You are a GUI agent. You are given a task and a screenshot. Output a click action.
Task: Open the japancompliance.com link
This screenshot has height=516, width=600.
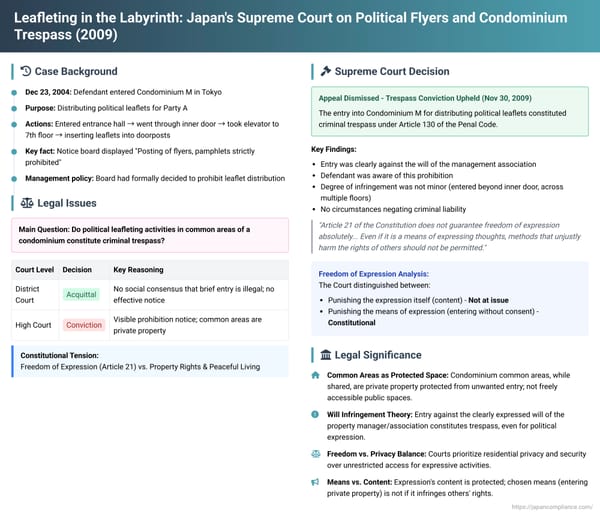click(x=546, y=507)
